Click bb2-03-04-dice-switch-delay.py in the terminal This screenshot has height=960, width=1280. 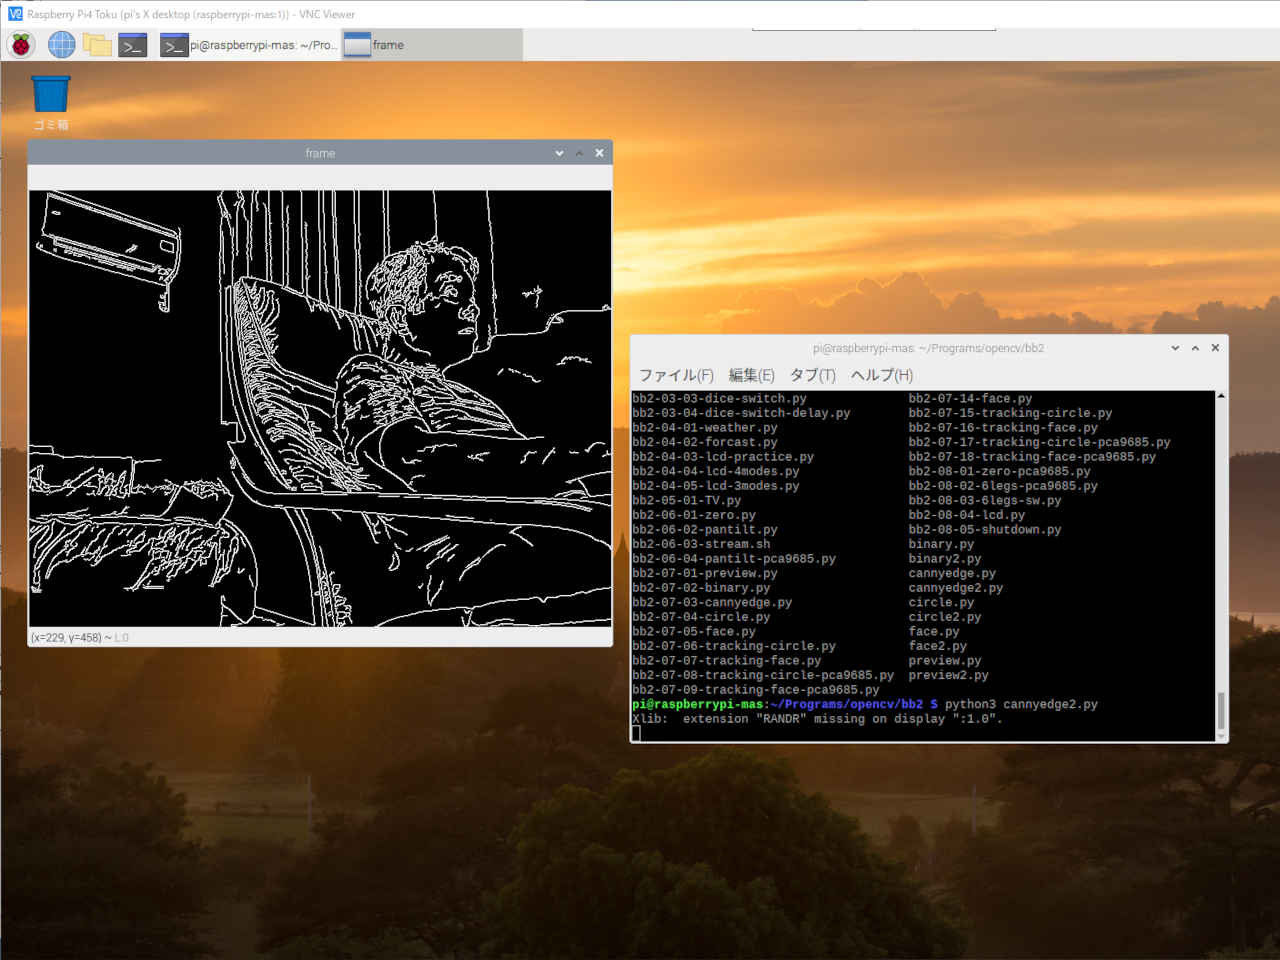pyautogui.click(x=741, y=413)
